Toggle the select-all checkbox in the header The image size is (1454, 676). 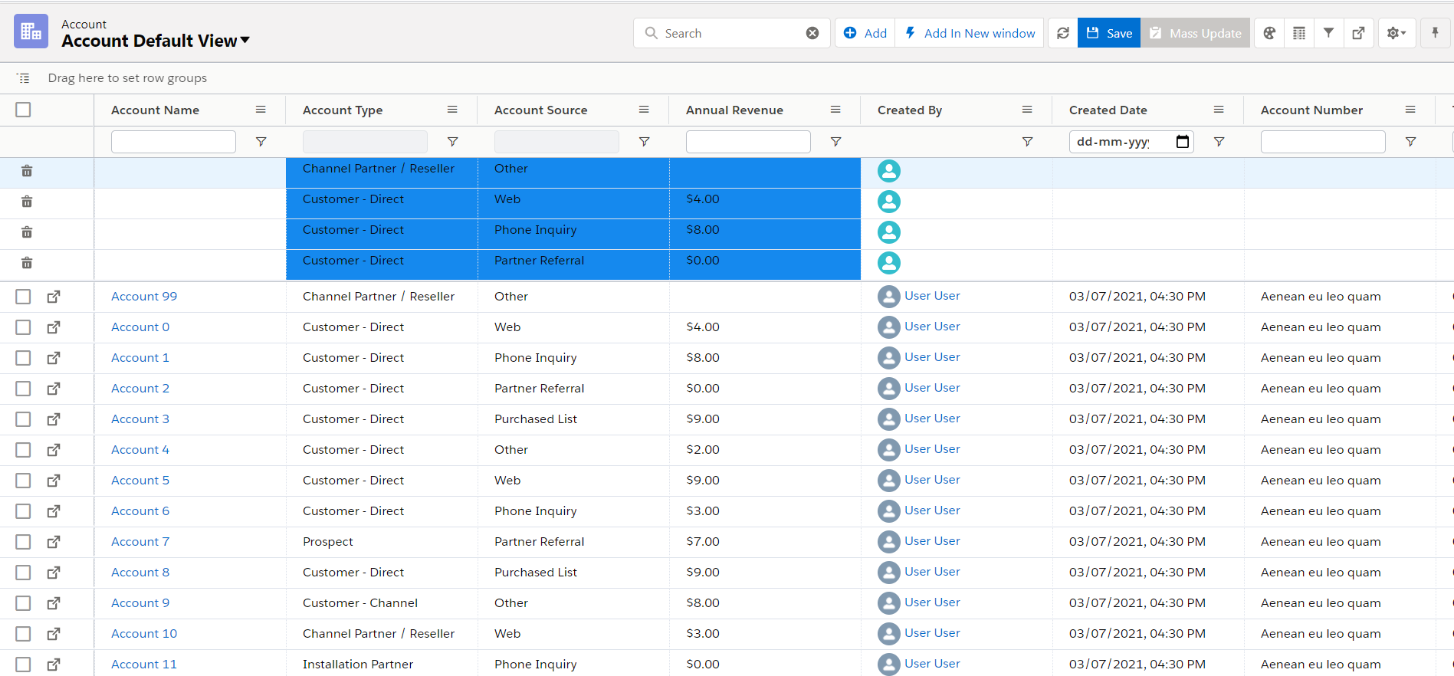pyautogui.click(x=23, y=110)
